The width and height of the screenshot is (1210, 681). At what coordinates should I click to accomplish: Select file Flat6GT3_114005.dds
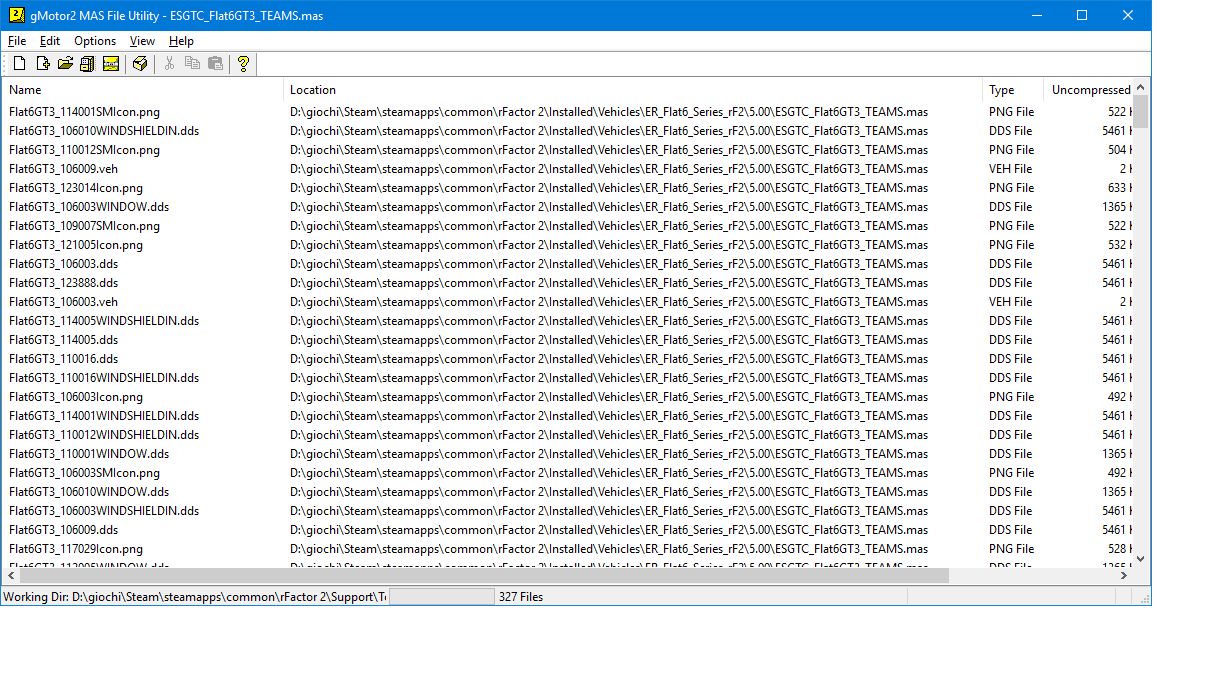(x=63, y=340)
